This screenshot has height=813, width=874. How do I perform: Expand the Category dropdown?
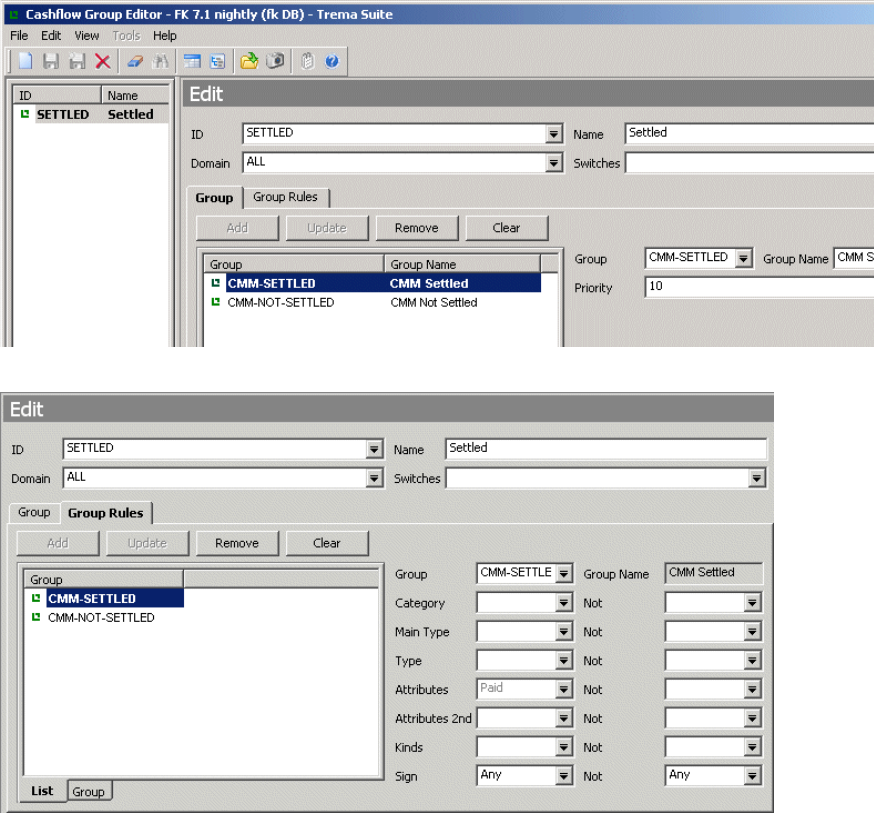click(x=564, y=604)
